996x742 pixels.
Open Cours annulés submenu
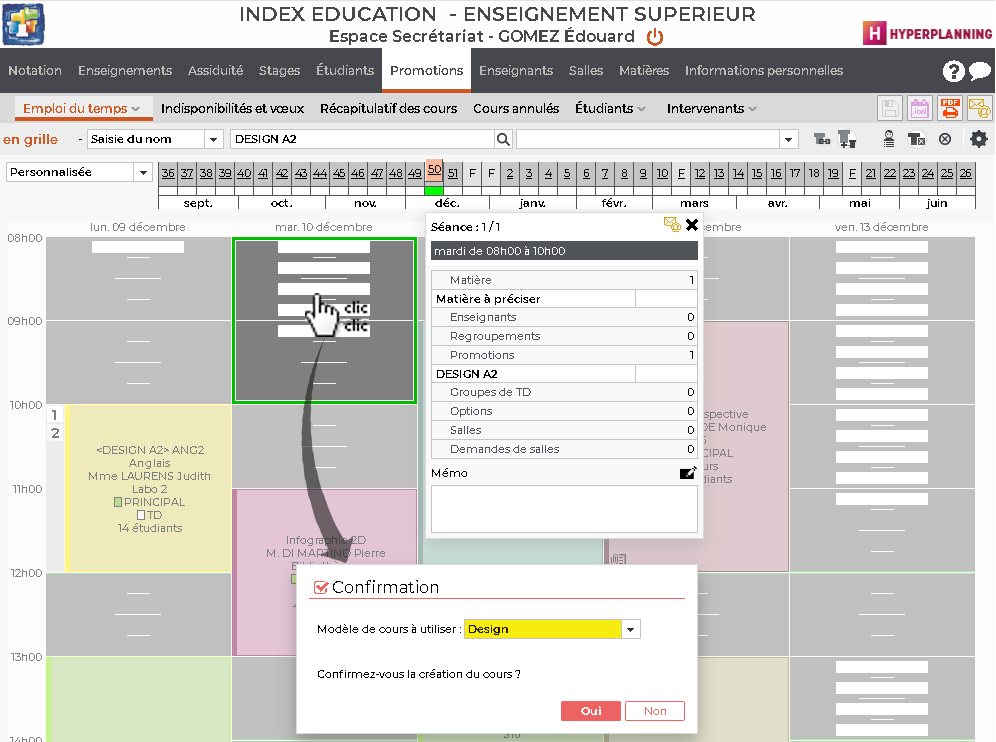pos(516,109)
